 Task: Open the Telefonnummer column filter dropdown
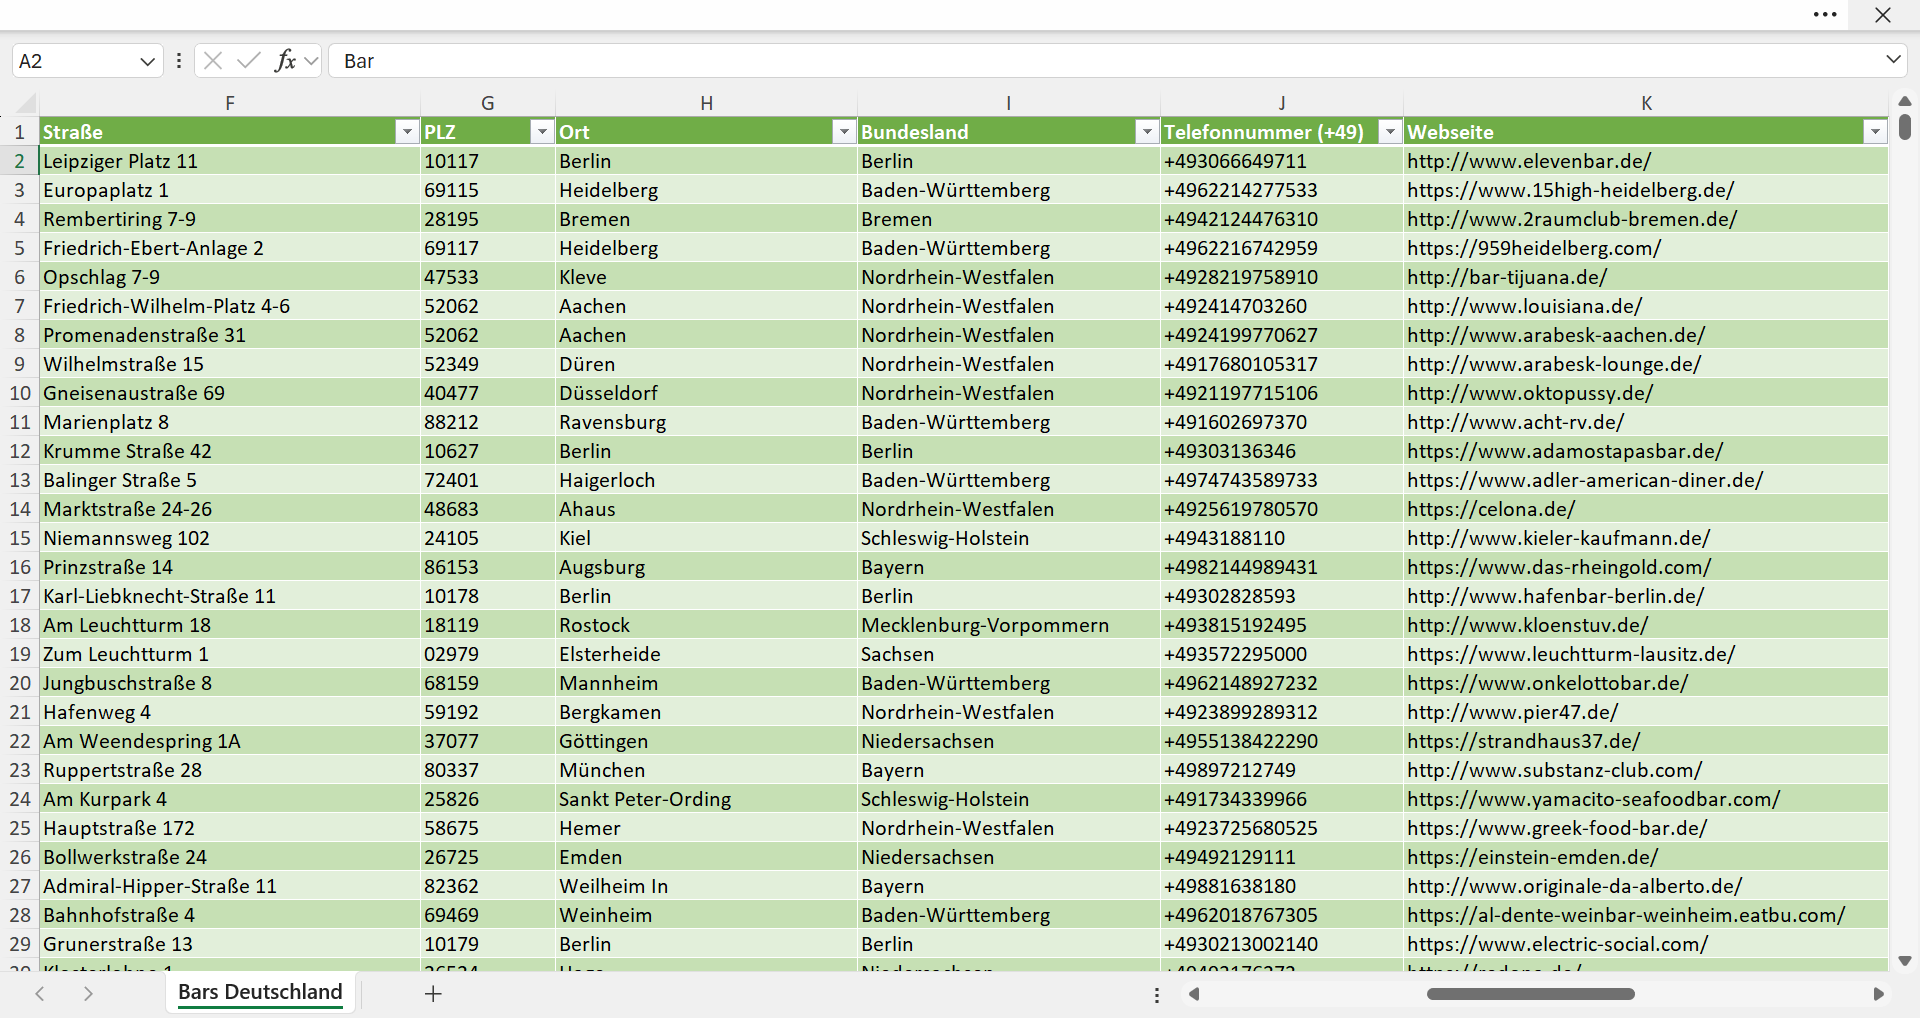(1390, 132)
